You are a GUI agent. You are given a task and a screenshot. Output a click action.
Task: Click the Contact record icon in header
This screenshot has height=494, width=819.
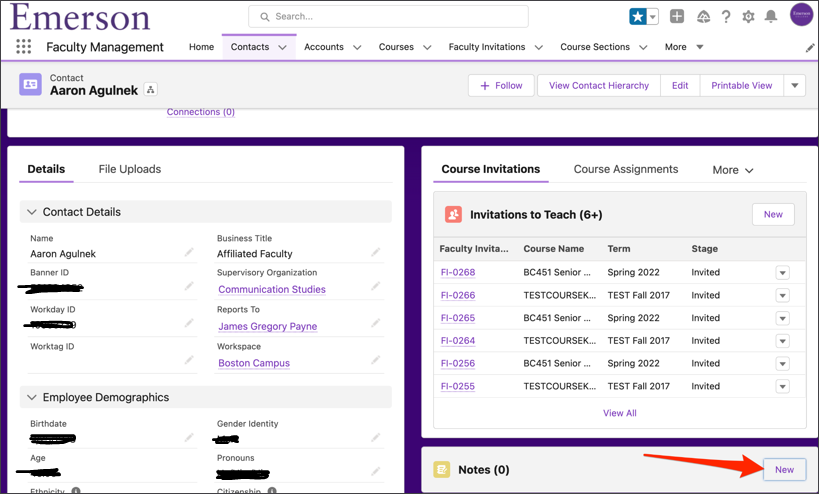pyautogui.click(x=30, y=84)
